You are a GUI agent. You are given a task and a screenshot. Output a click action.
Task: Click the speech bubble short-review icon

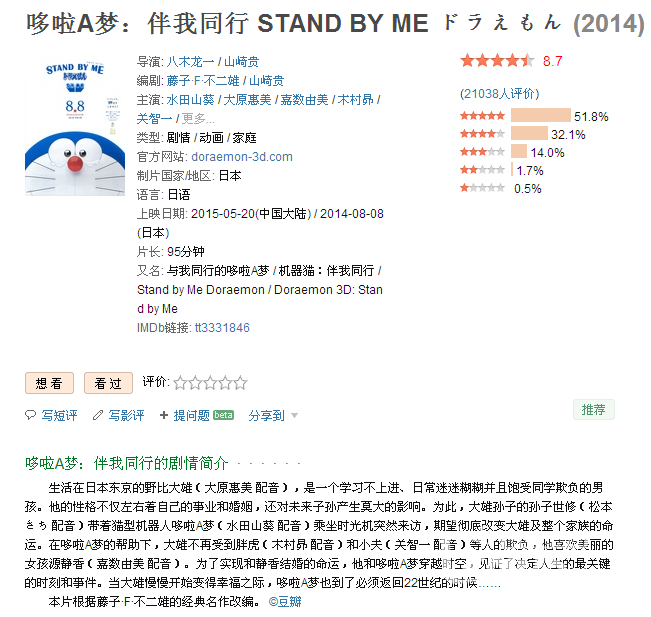point(30,415)
